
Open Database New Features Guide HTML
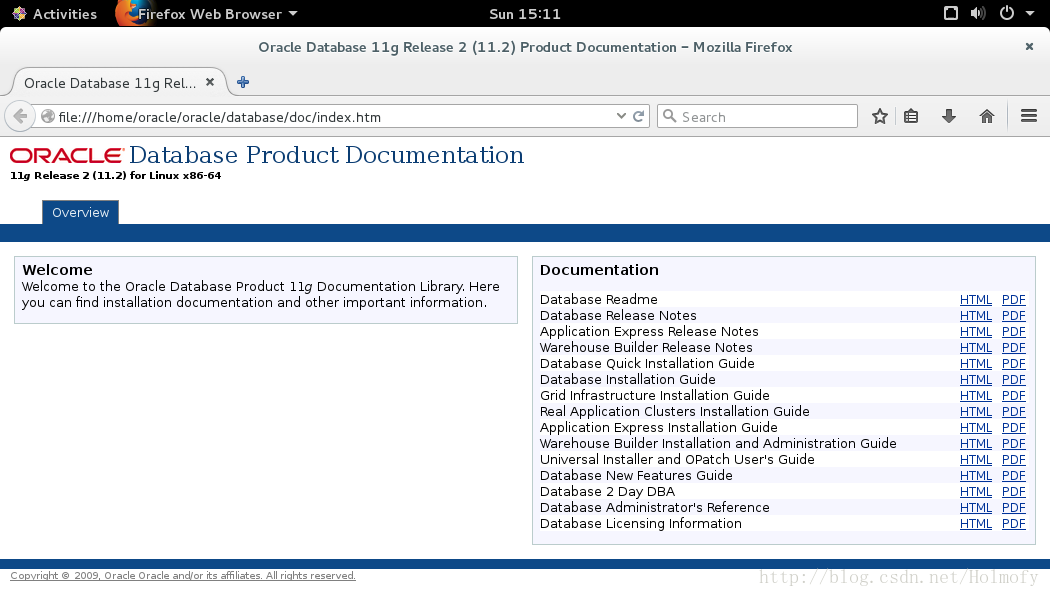pyautogui.click(x=976, y=476)
